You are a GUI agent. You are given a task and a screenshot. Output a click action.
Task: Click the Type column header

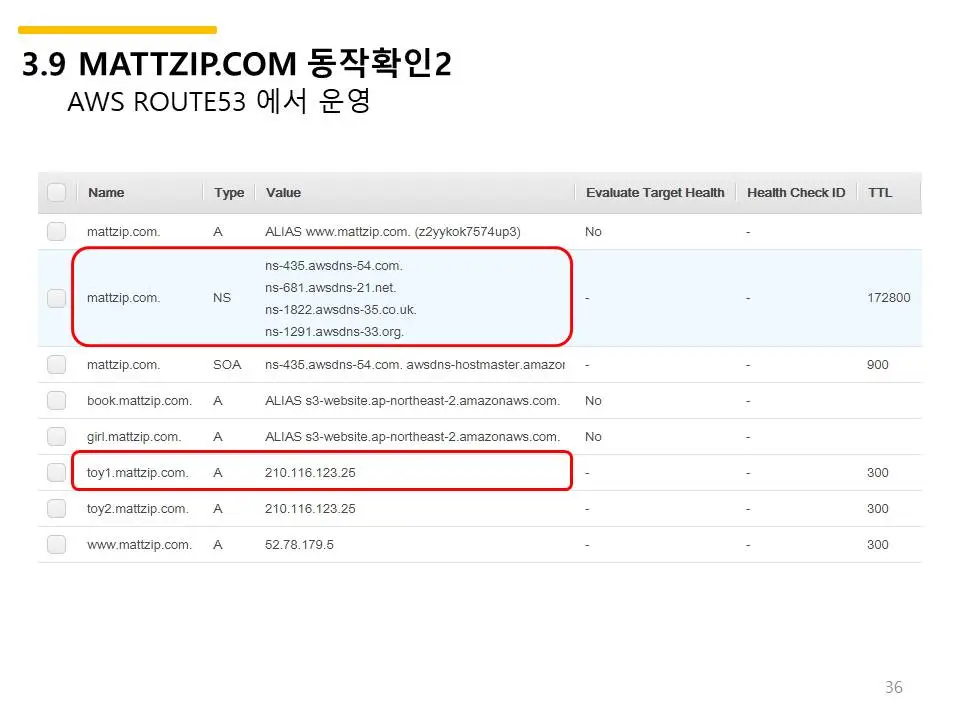point(229,192)
